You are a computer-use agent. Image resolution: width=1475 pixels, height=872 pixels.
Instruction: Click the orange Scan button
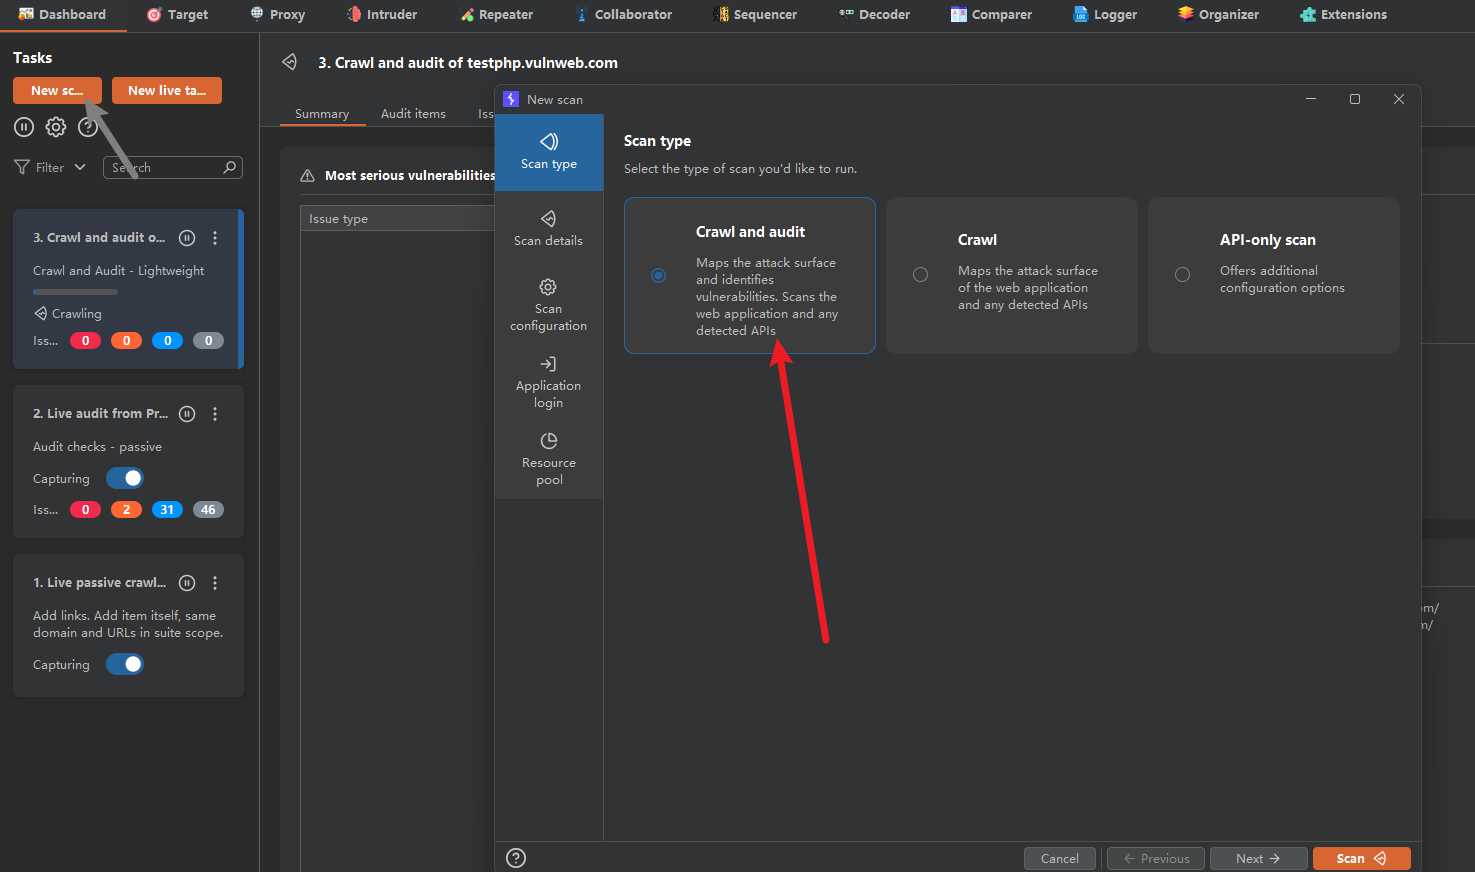1361,859
